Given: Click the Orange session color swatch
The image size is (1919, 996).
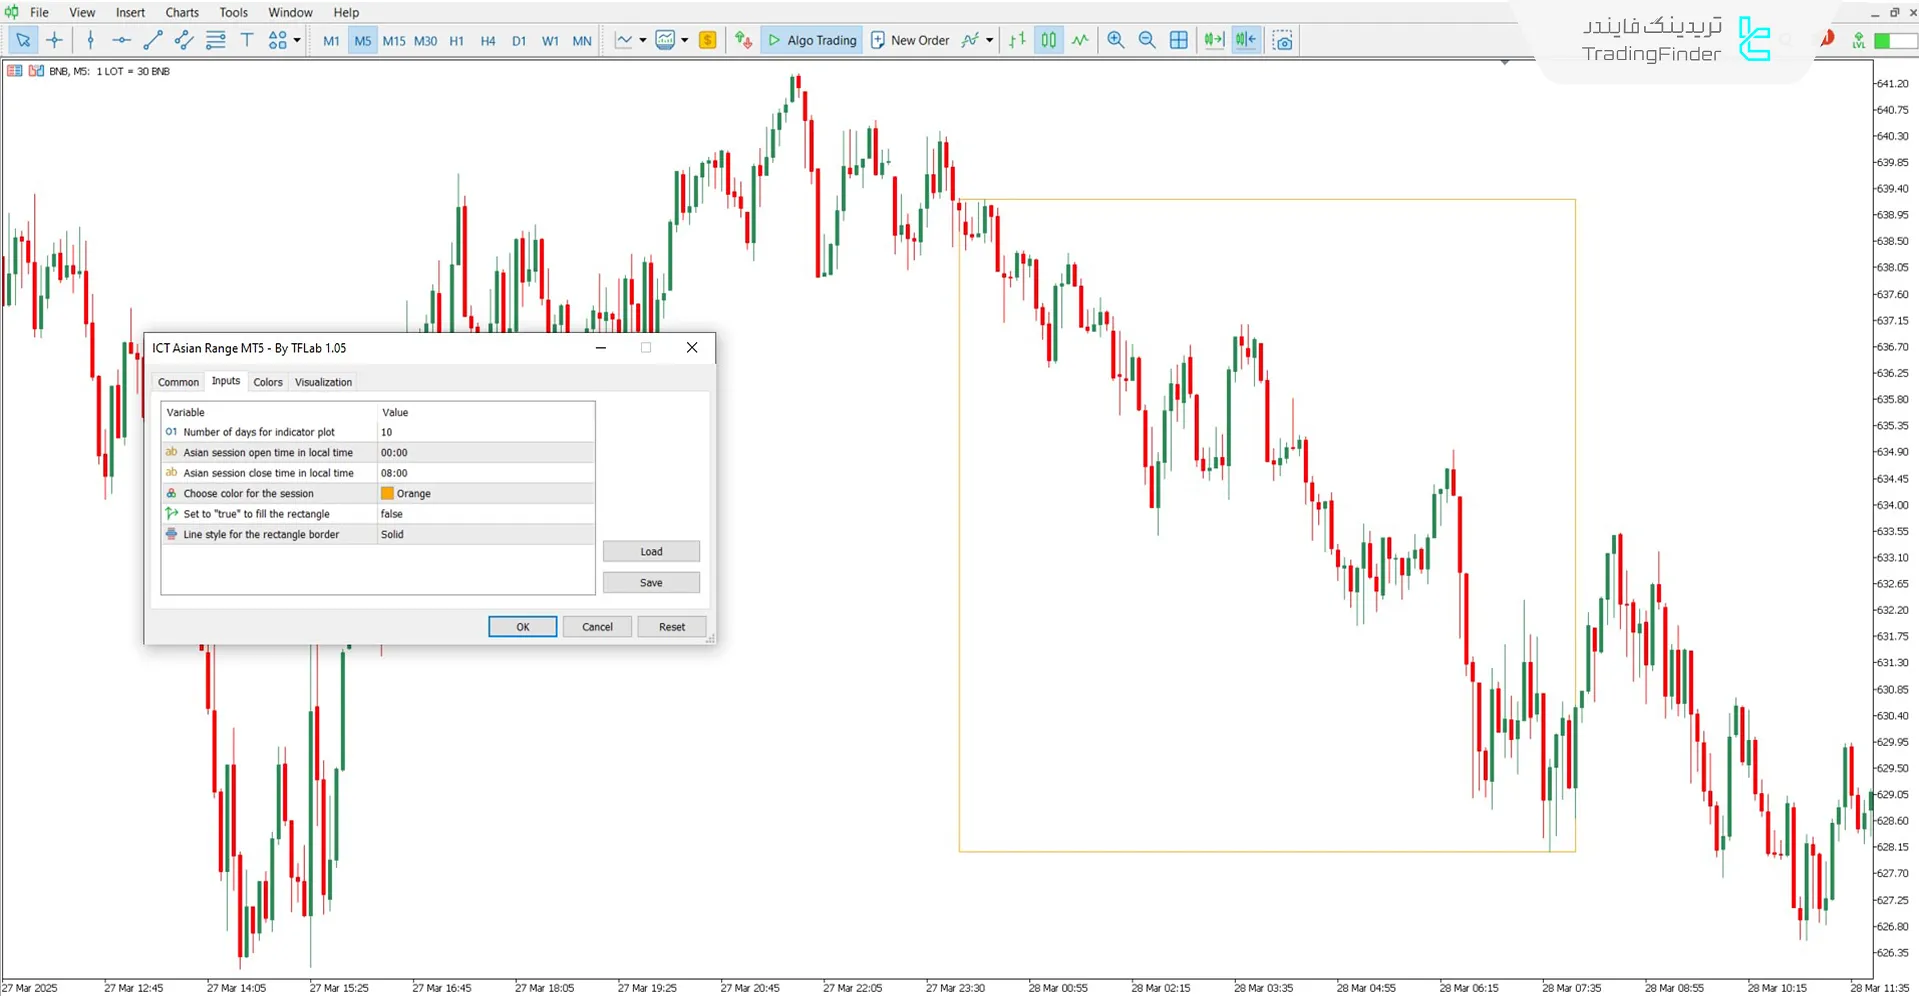Looking at the screenshot, I should pos(387,494).
